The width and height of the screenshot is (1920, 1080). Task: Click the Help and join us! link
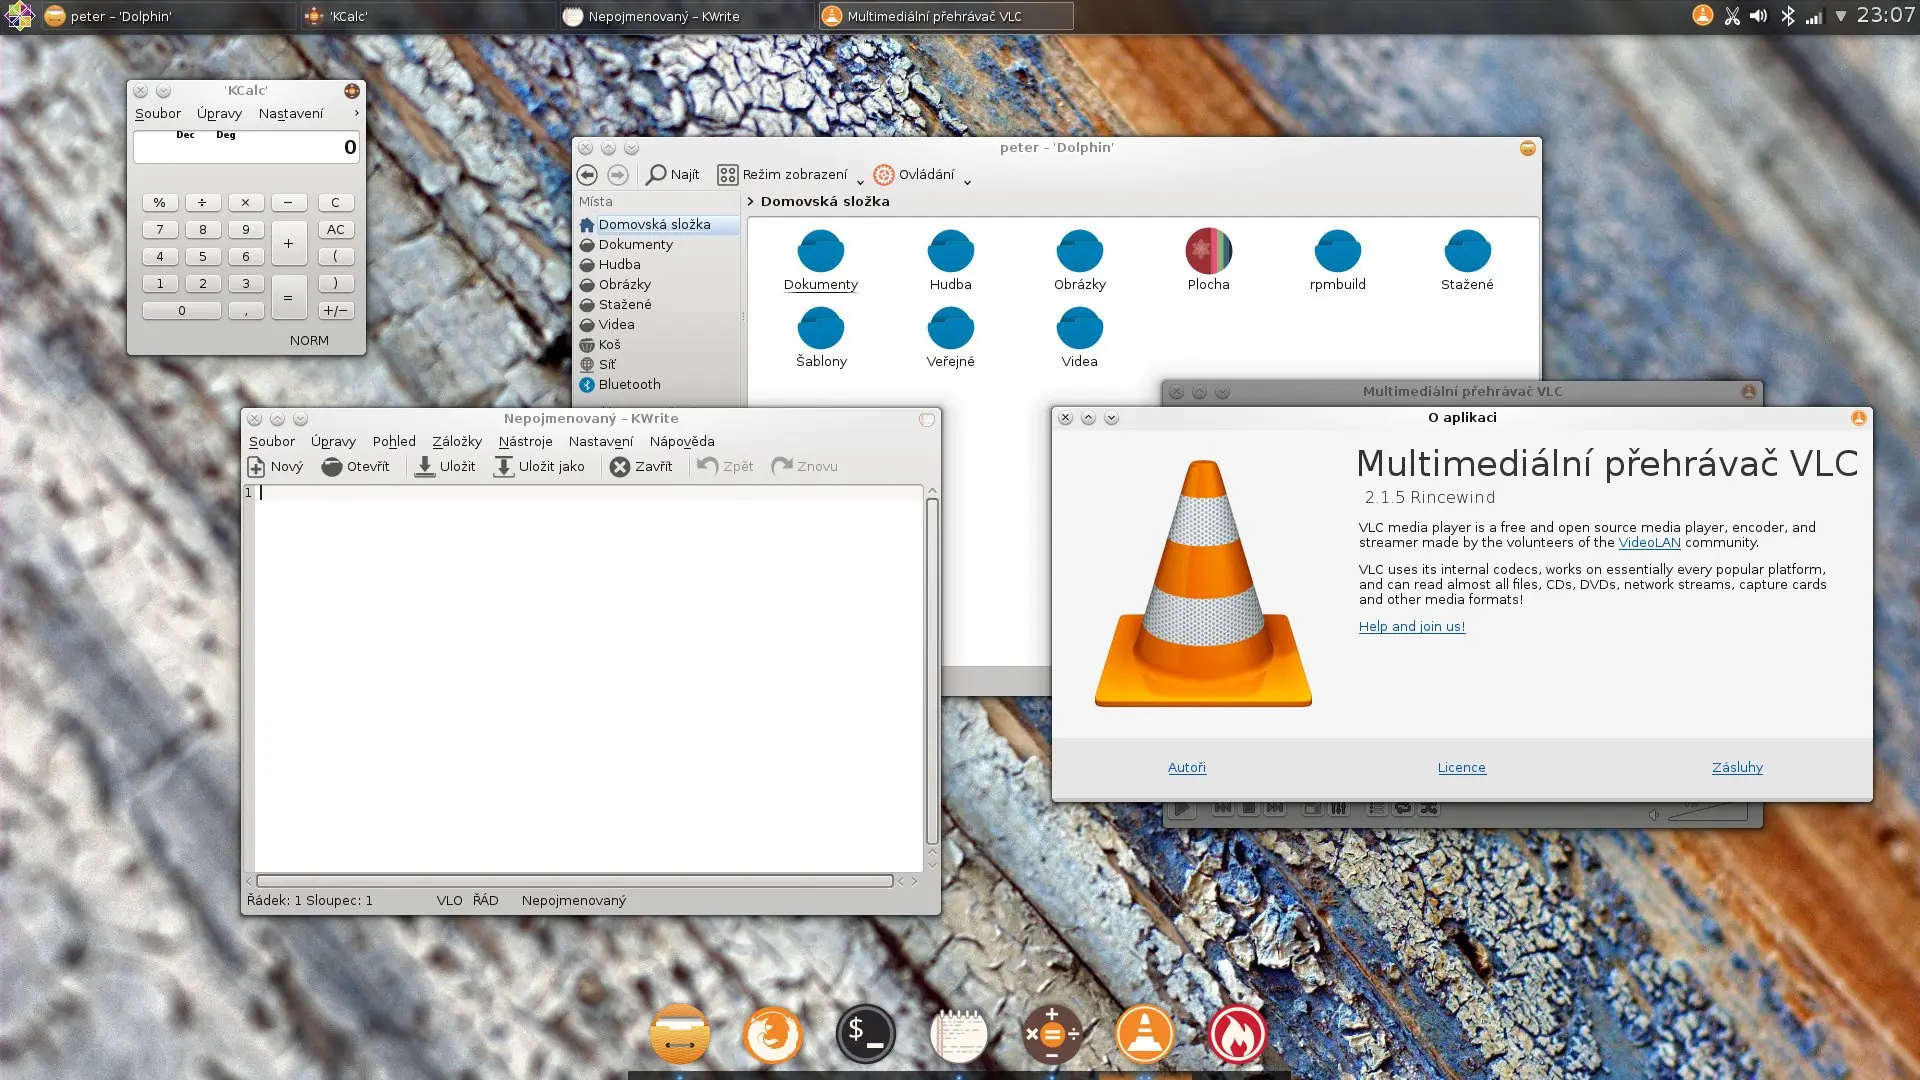click(x=1411, y=627)
